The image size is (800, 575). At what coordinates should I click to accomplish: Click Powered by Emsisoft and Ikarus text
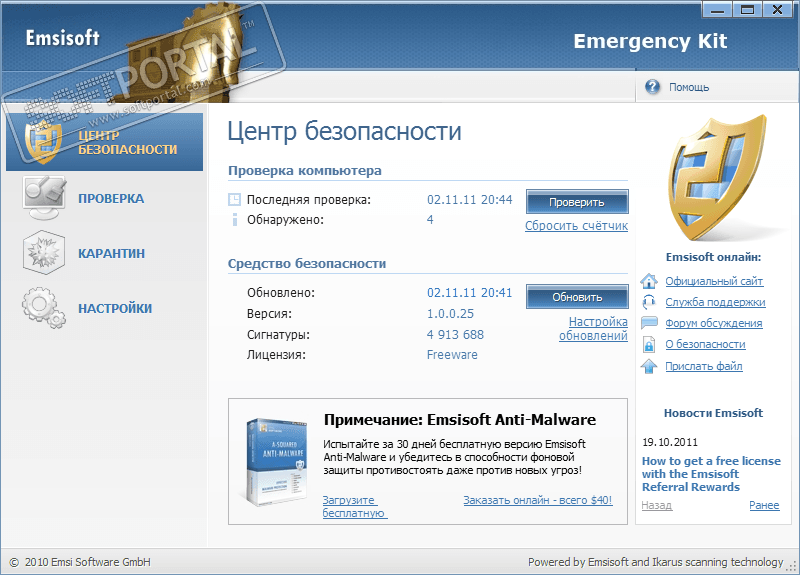[655, 562]
